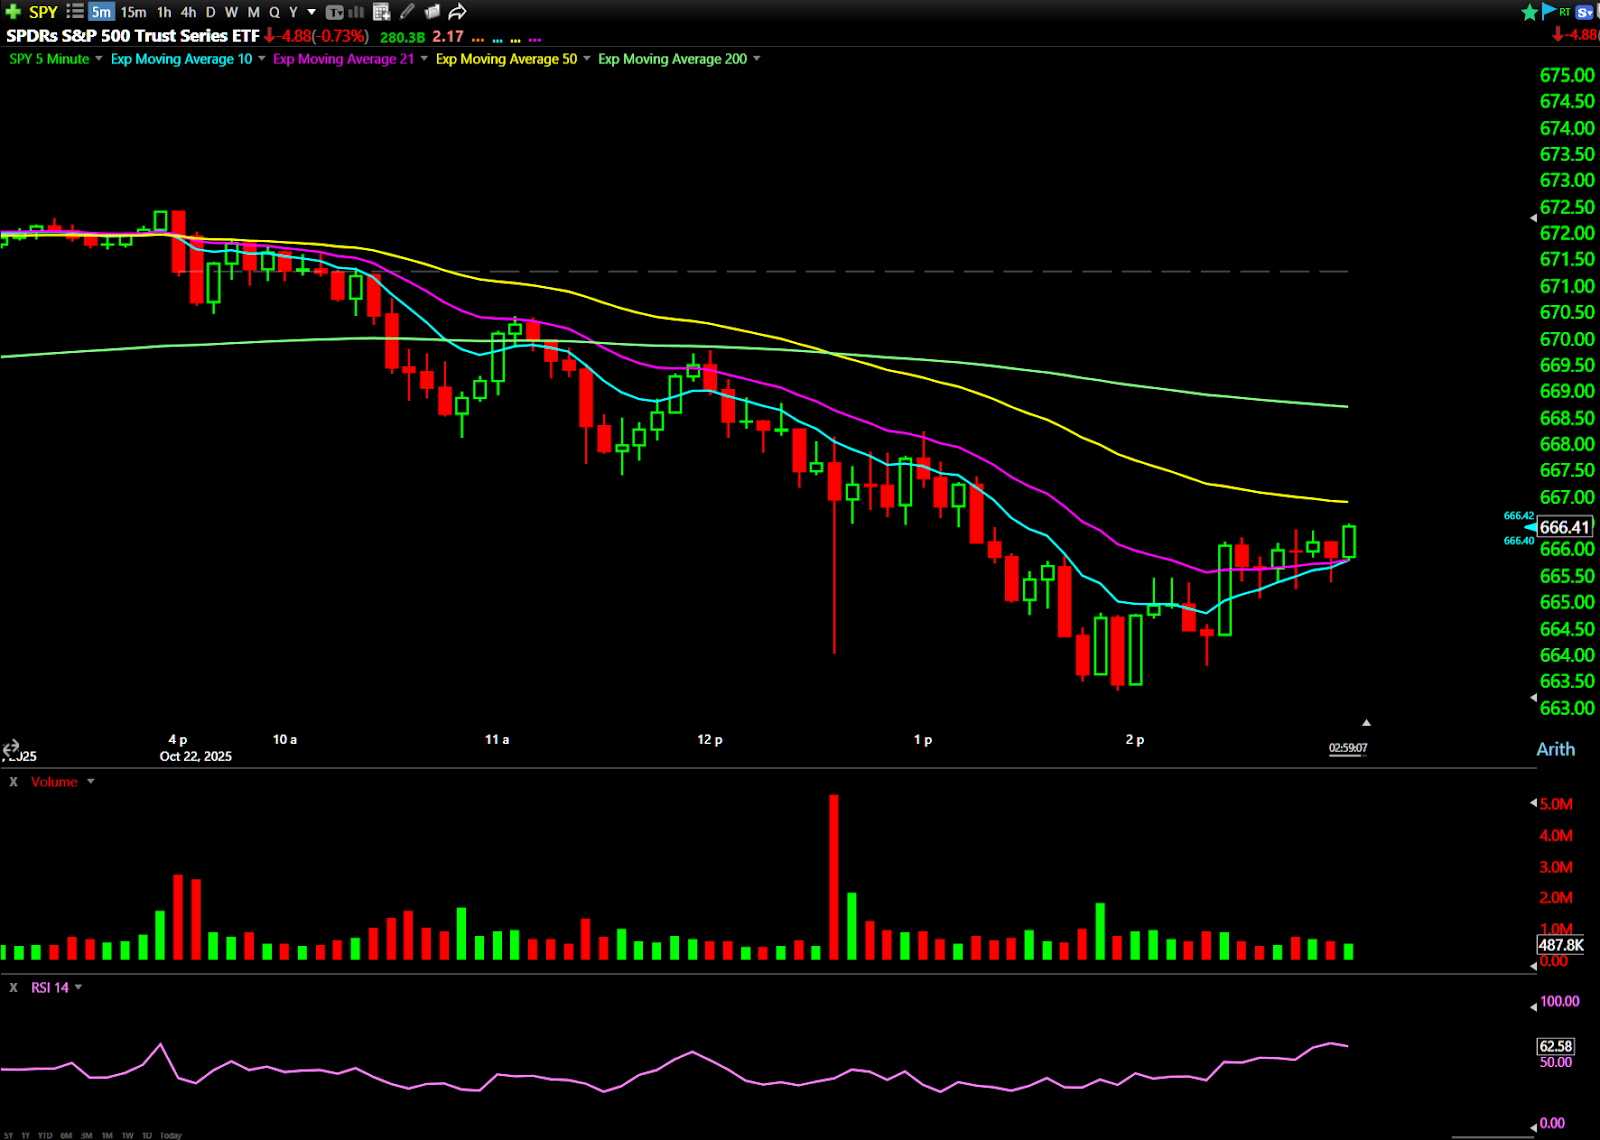Open the Volume indicator dropdown arrow

click(91, 782)
